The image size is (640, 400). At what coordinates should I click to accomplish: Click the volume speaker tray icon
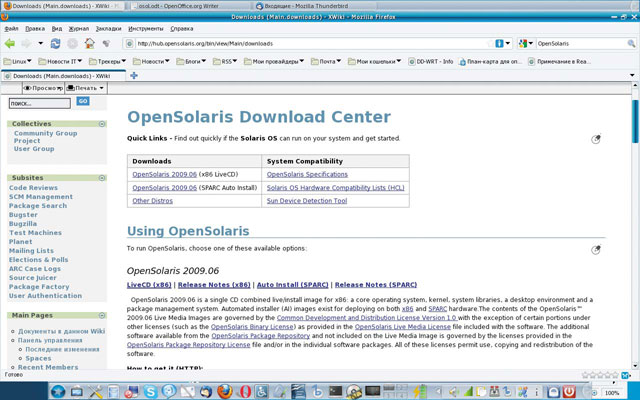[x=454, y=391]
